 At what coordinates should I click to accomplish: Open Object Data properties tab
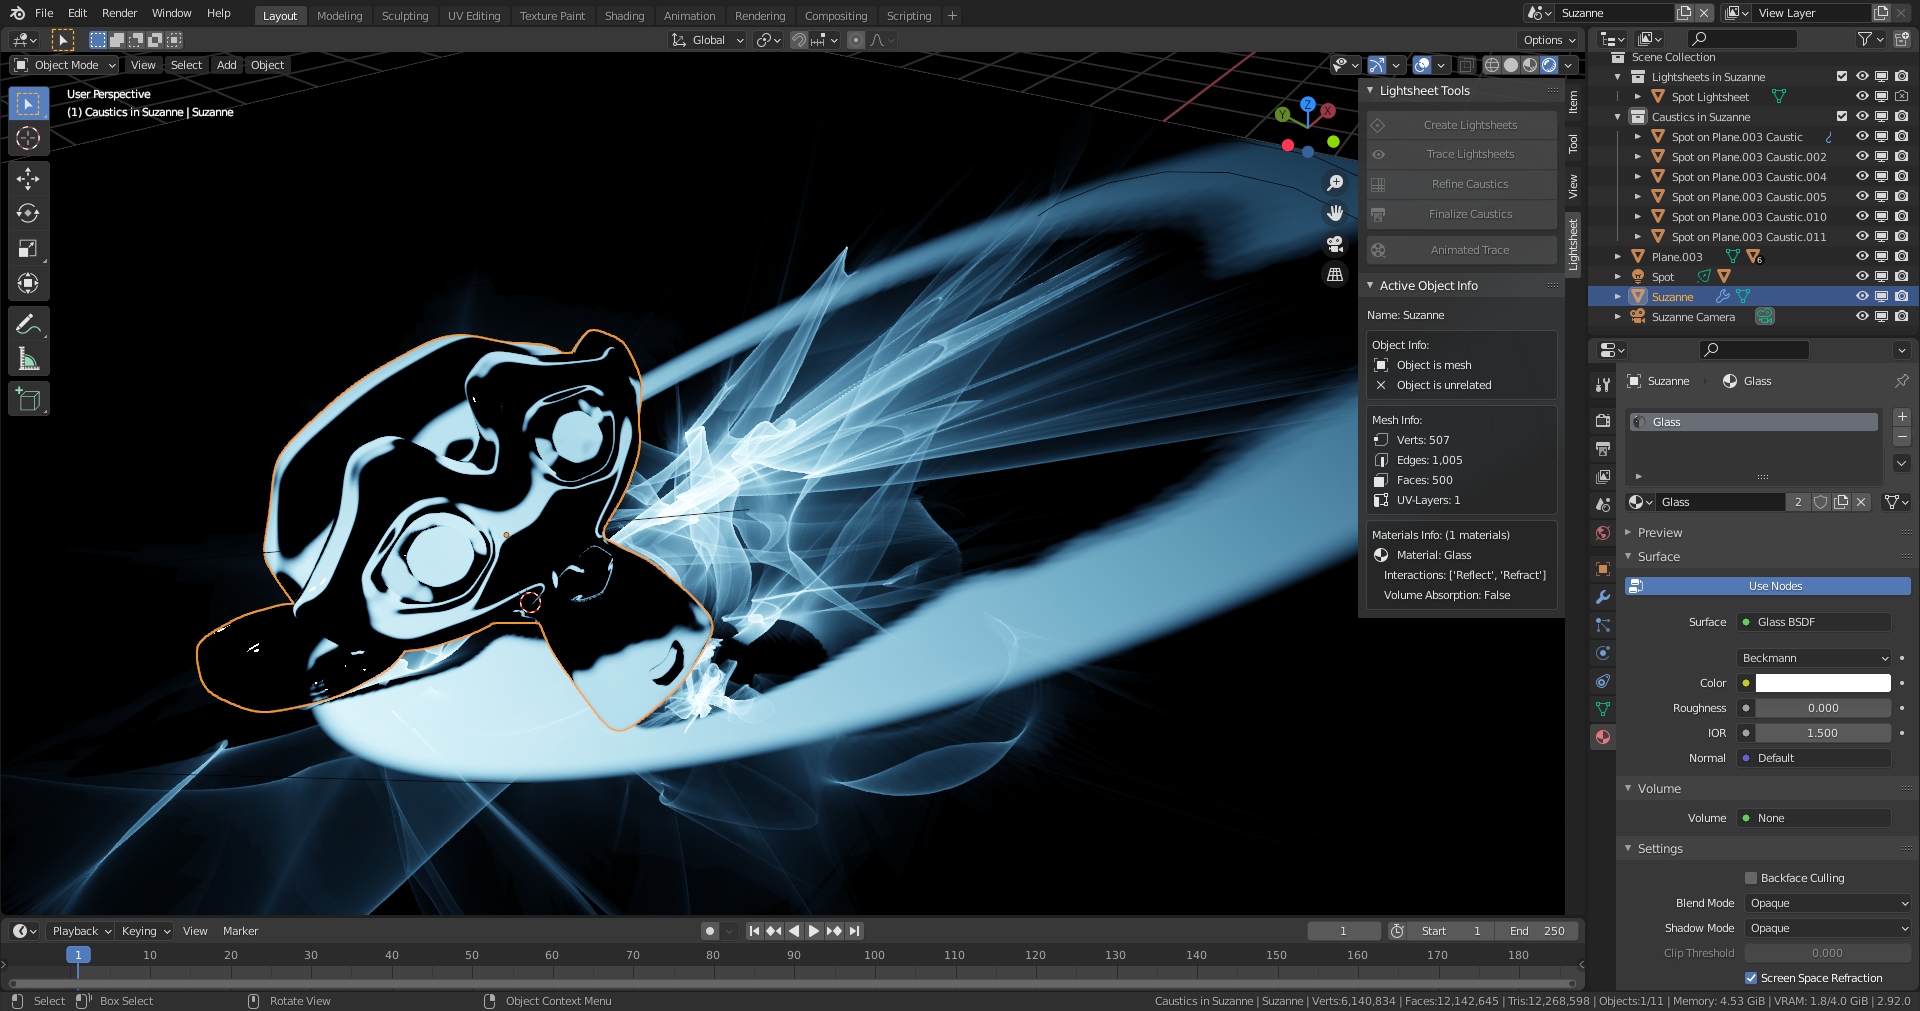(x=1603, y=709)
